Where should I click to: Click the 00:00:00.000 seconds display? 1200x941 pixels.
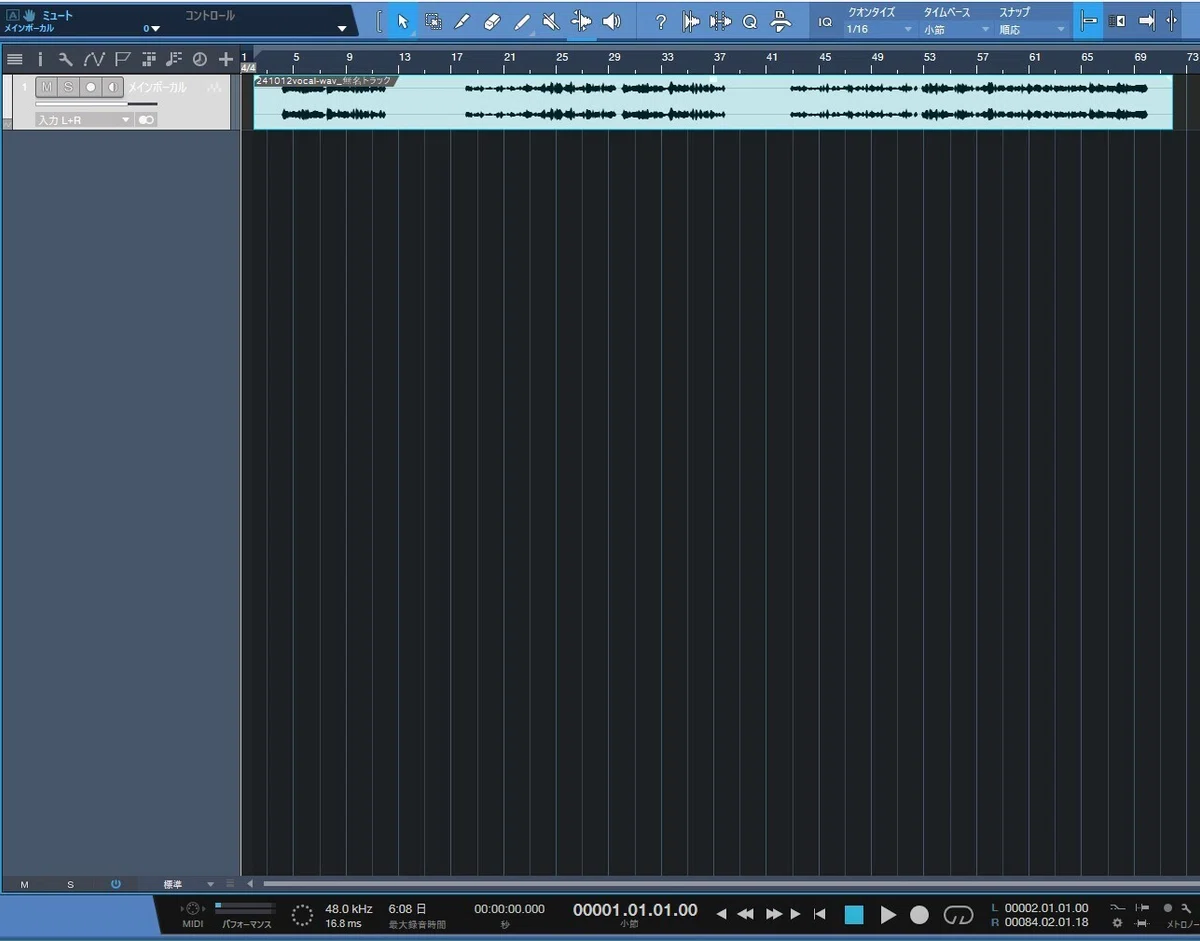tap(510, 909)
